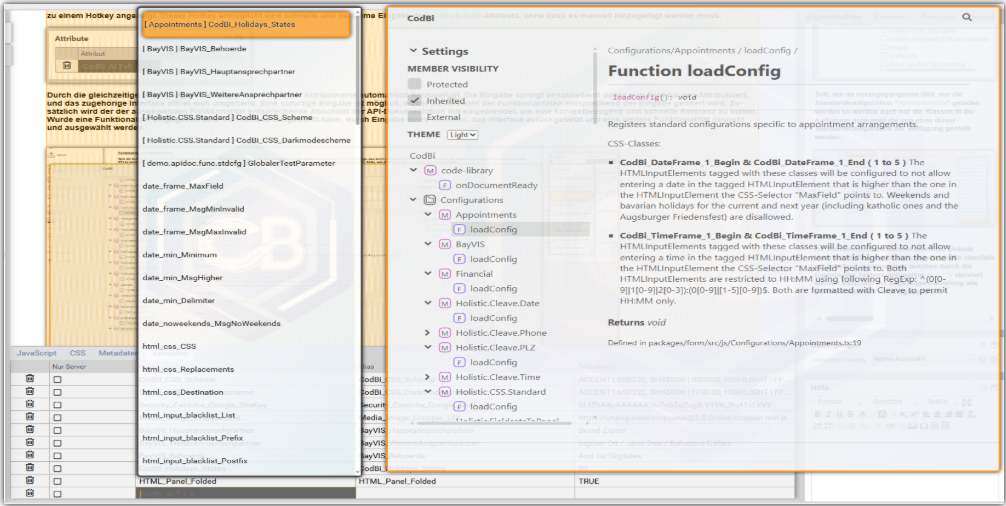This screenshot has width=1006, height=506.
Task: Switch to the JavaScript tab
Action: coord(36,353)
